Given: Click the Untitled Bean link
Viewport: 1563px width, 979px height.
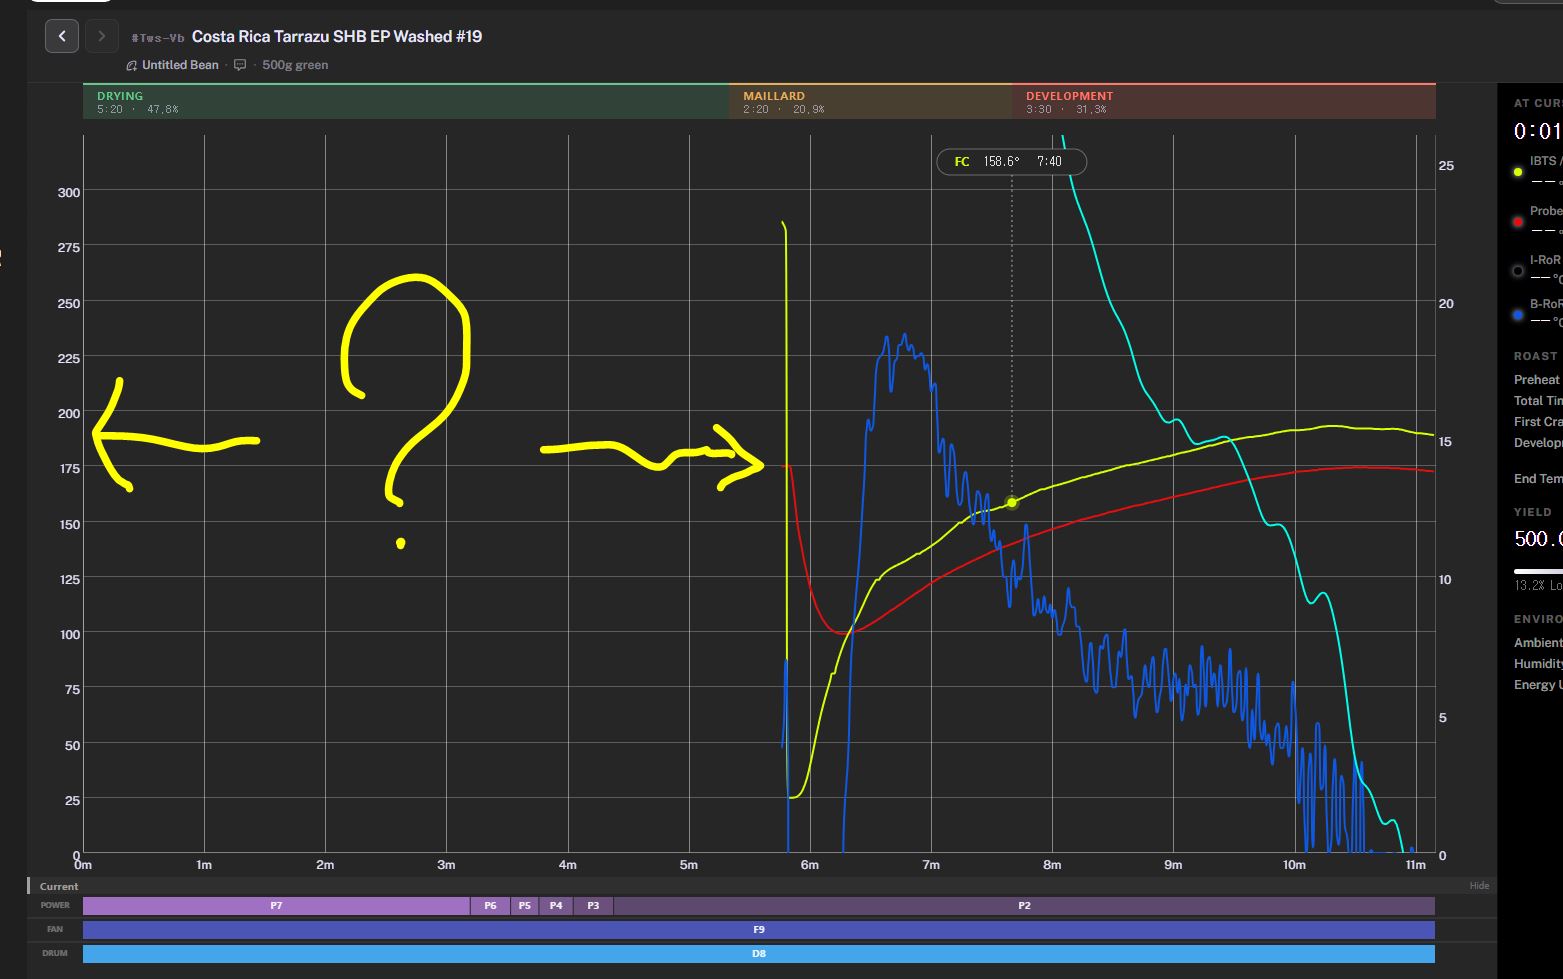Looking at the screenshot, I should pos(180,65).
